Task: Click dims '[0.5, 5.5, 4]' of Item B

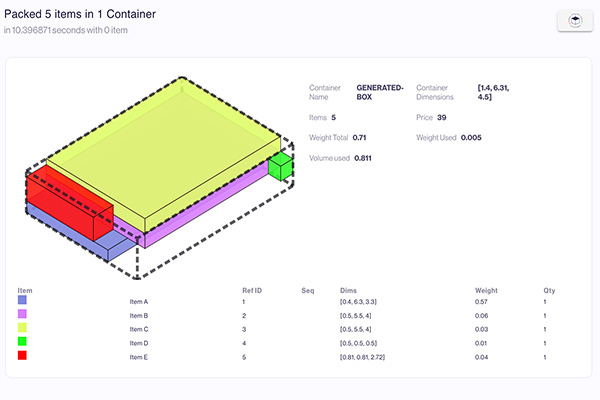Action: (355, 316)
